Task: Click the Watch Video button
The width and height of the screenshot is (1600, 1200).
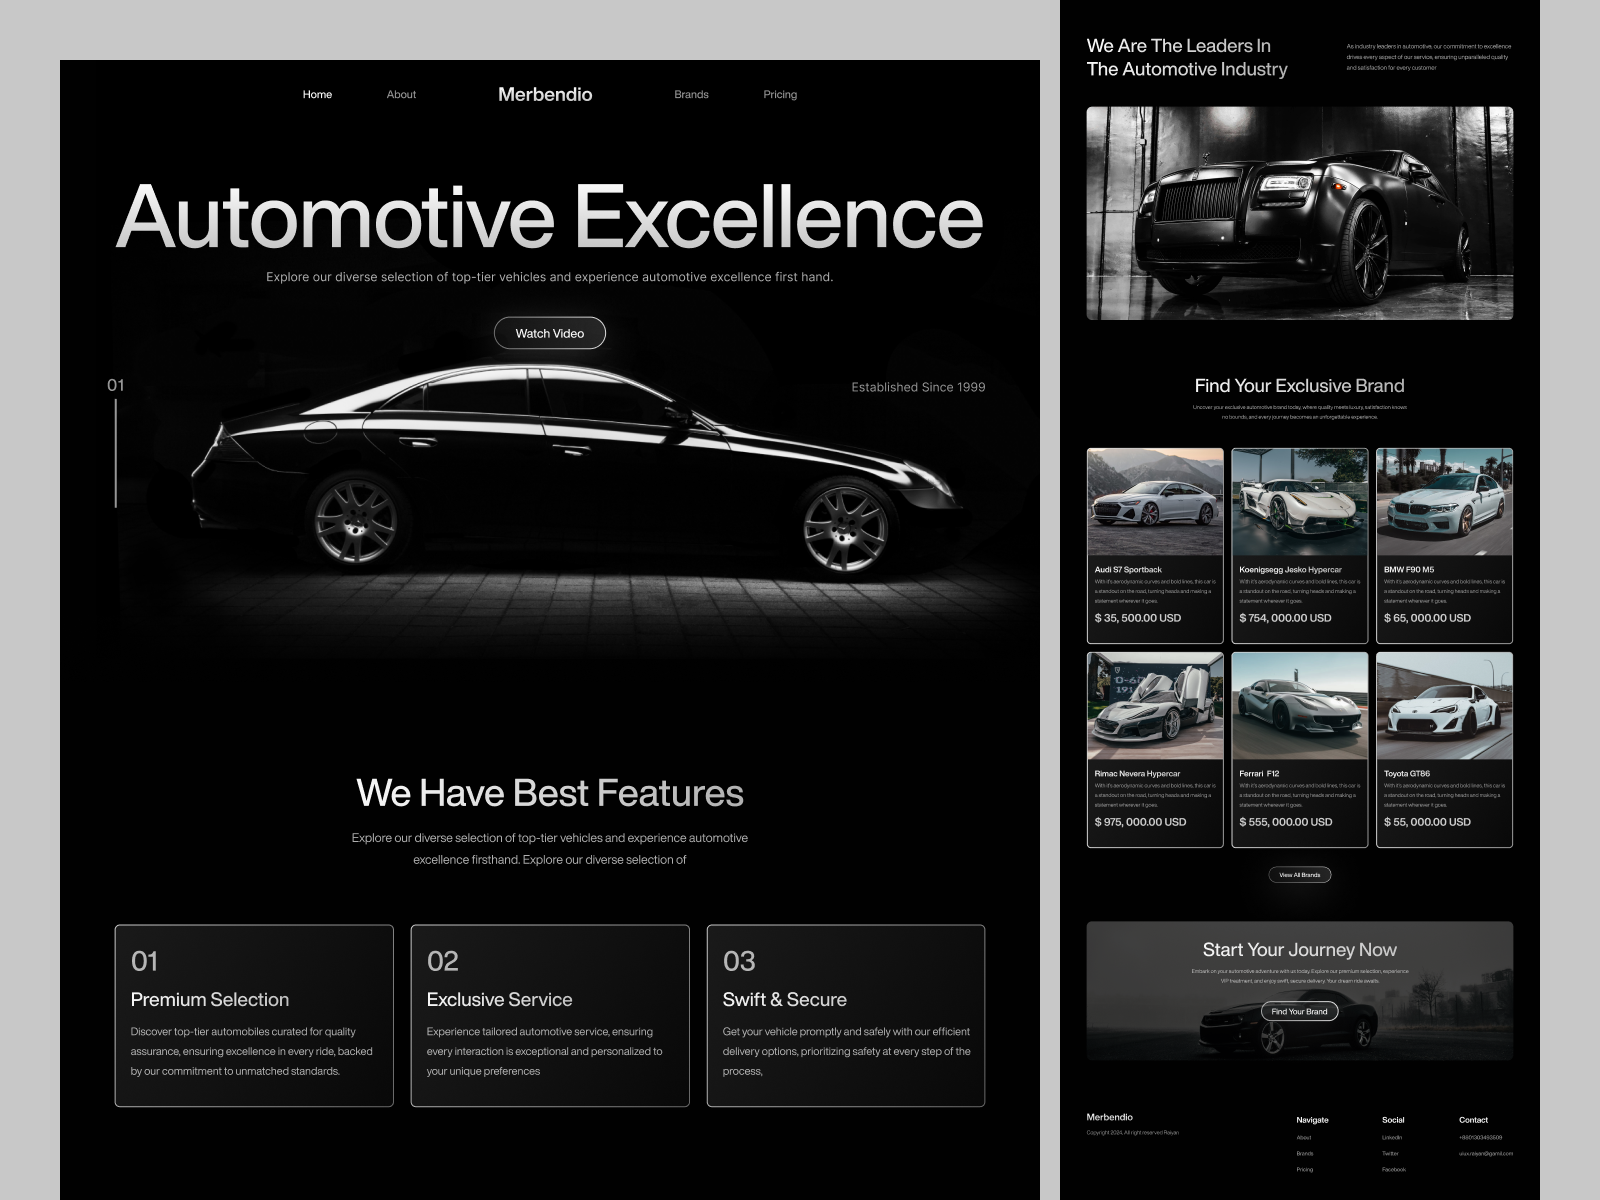Action: click(x=549, y=333)
